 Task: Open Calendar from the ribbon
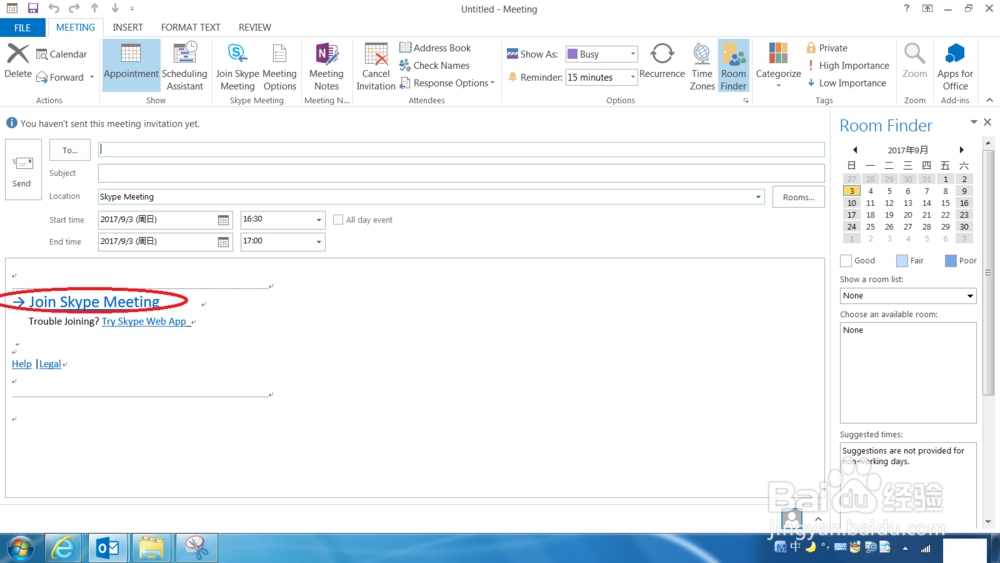62,54
